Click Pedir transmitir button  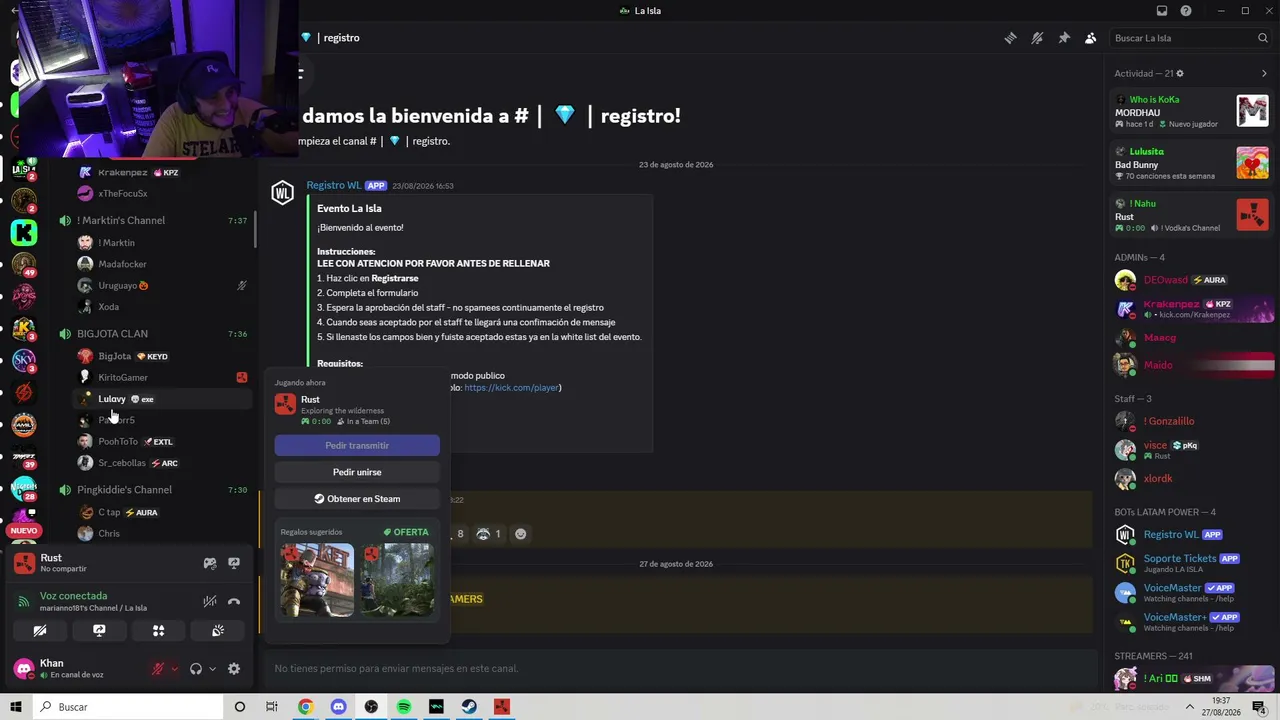[x=357, y=445]
